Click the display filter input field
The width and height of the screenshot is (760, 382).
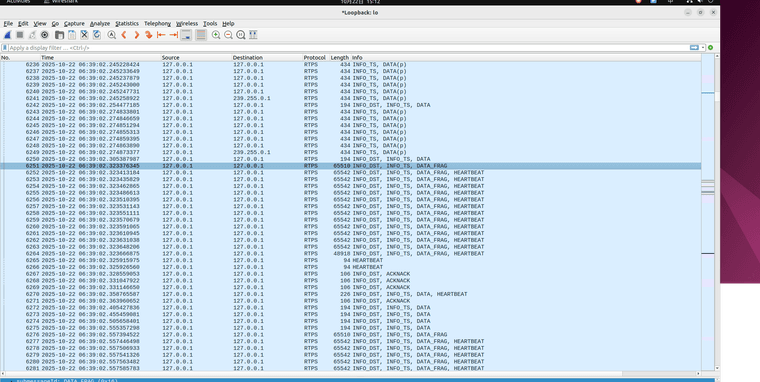point(349,48)
